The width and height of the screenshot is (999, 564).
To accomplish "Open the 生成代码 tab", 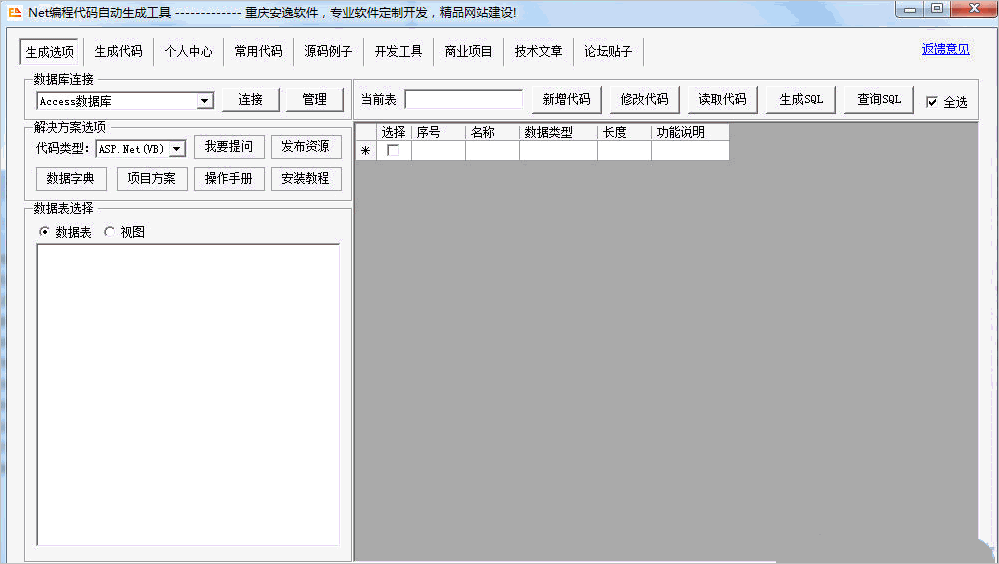I will point(119,52).
